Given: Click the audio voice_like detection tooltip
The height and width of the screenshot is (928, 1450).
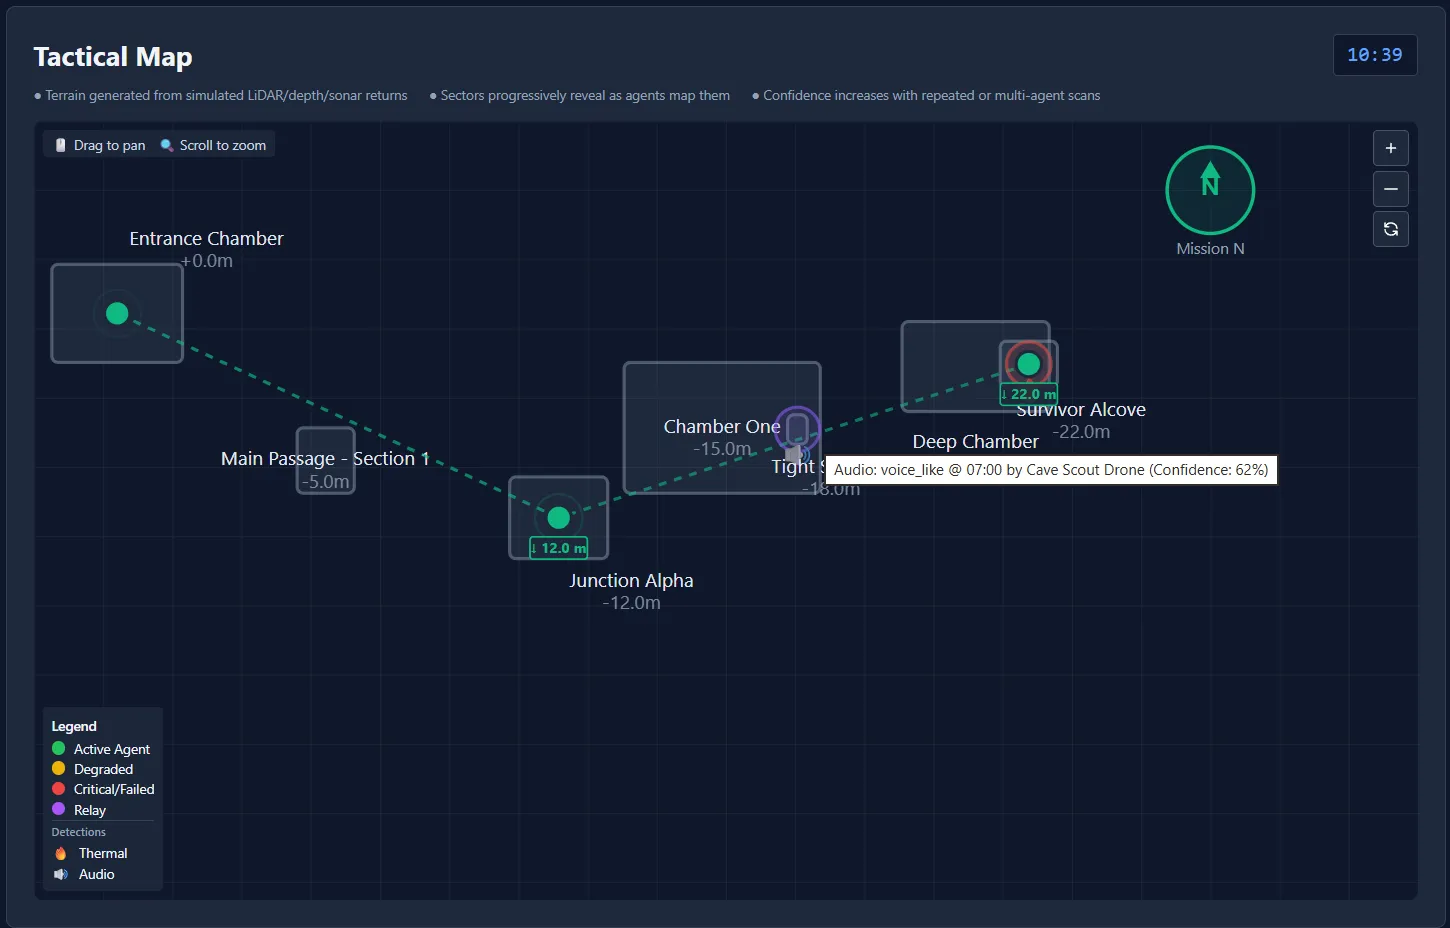Looking at the screenshot, I should point(1051,469).
